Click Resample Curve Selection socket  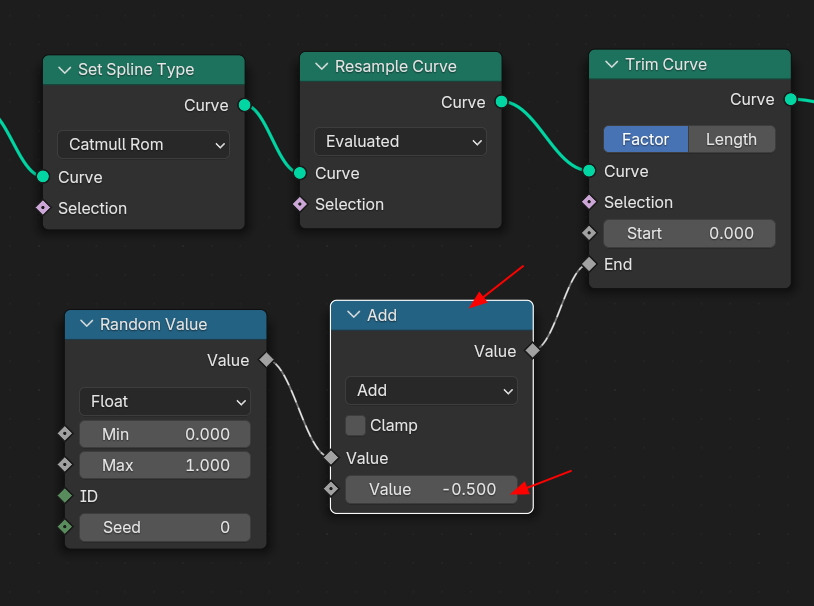click(x=300, y=204)
